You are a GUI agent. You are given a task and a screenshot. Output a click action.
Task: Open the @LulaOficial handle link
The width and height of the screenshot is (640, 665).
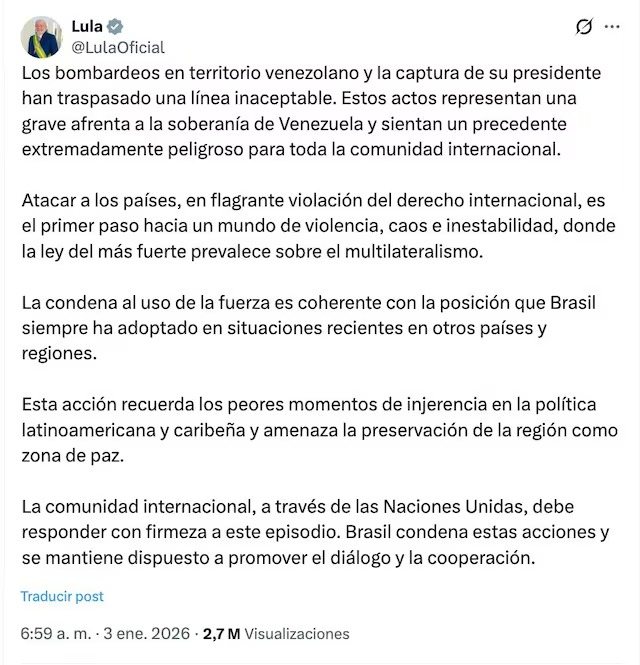pyautogui.click(x=118, y=47)
